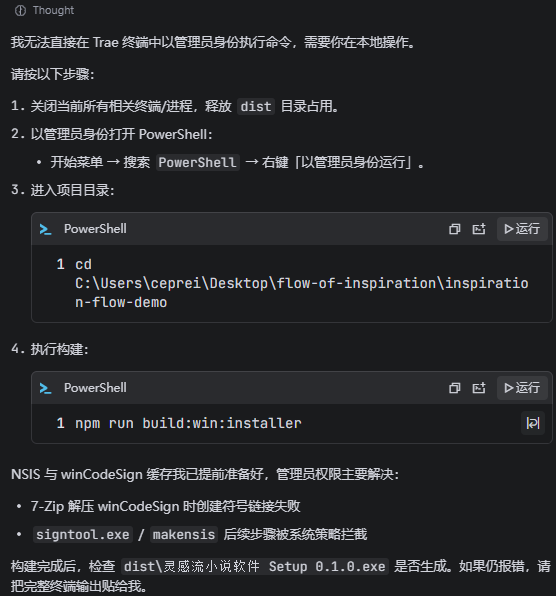Expand the Thought section label
Image resolution: width=556 pixels, height=596 pixels.
point(53,11)
